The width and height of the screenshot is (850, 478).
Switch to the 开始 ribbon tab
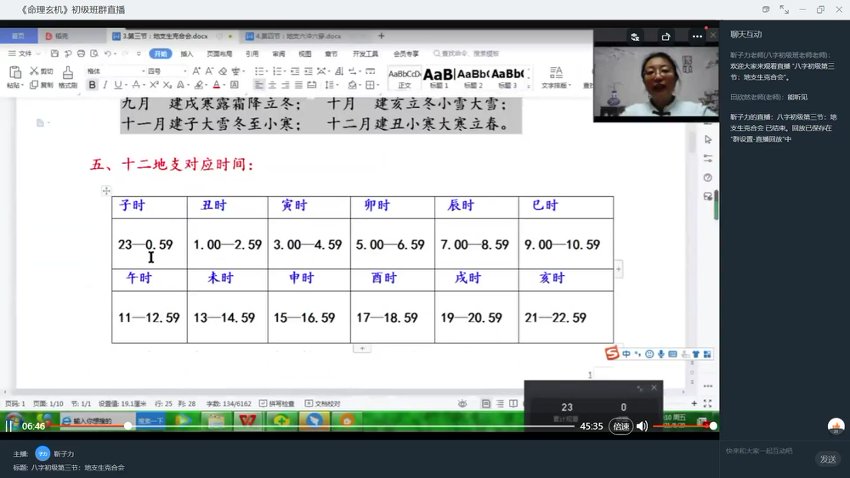point(161,53)
